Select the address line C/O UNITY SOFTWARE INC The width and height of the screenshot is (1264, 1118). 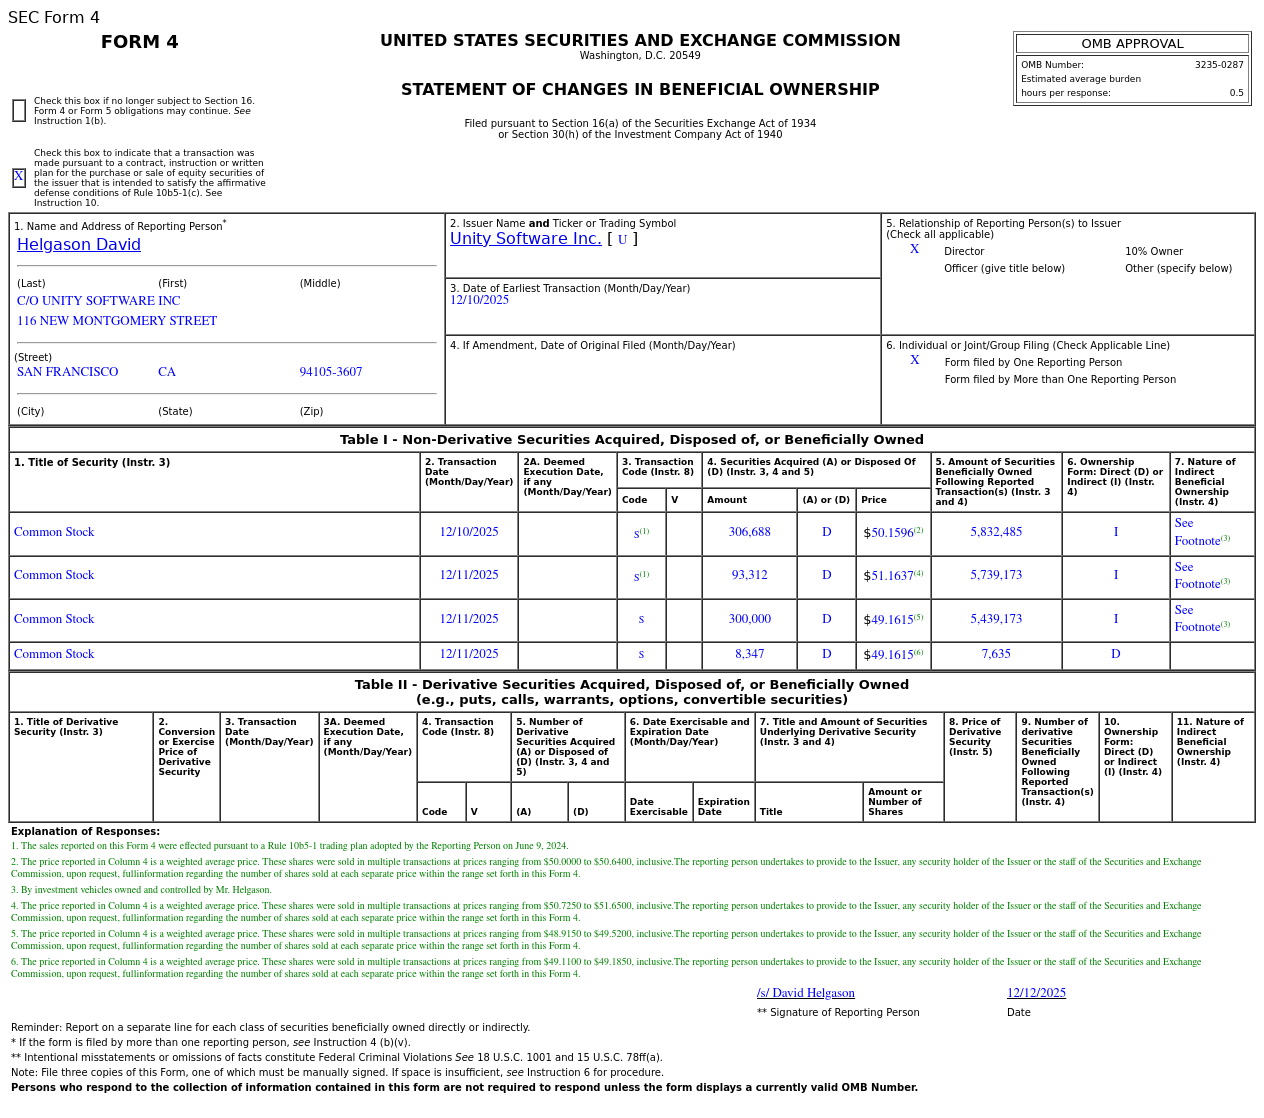[x=99, y=301]
